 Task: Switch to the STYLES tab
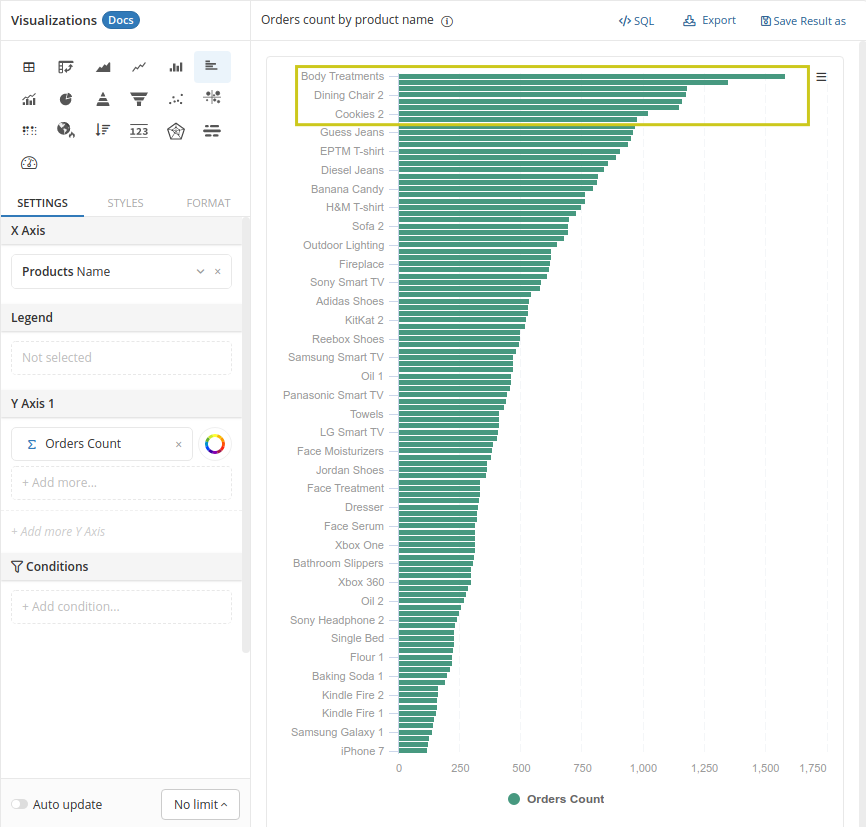[125, 203]
